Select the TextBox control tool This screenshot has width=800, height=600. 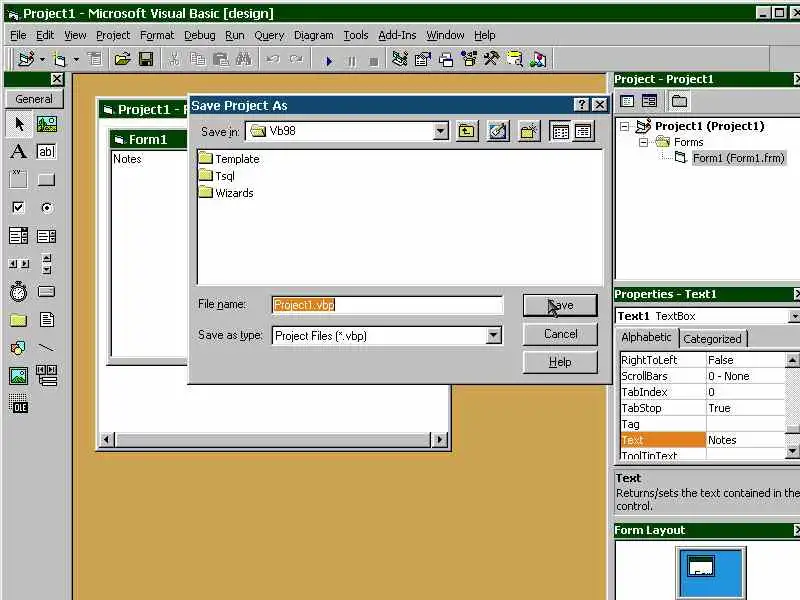[46, 152]
